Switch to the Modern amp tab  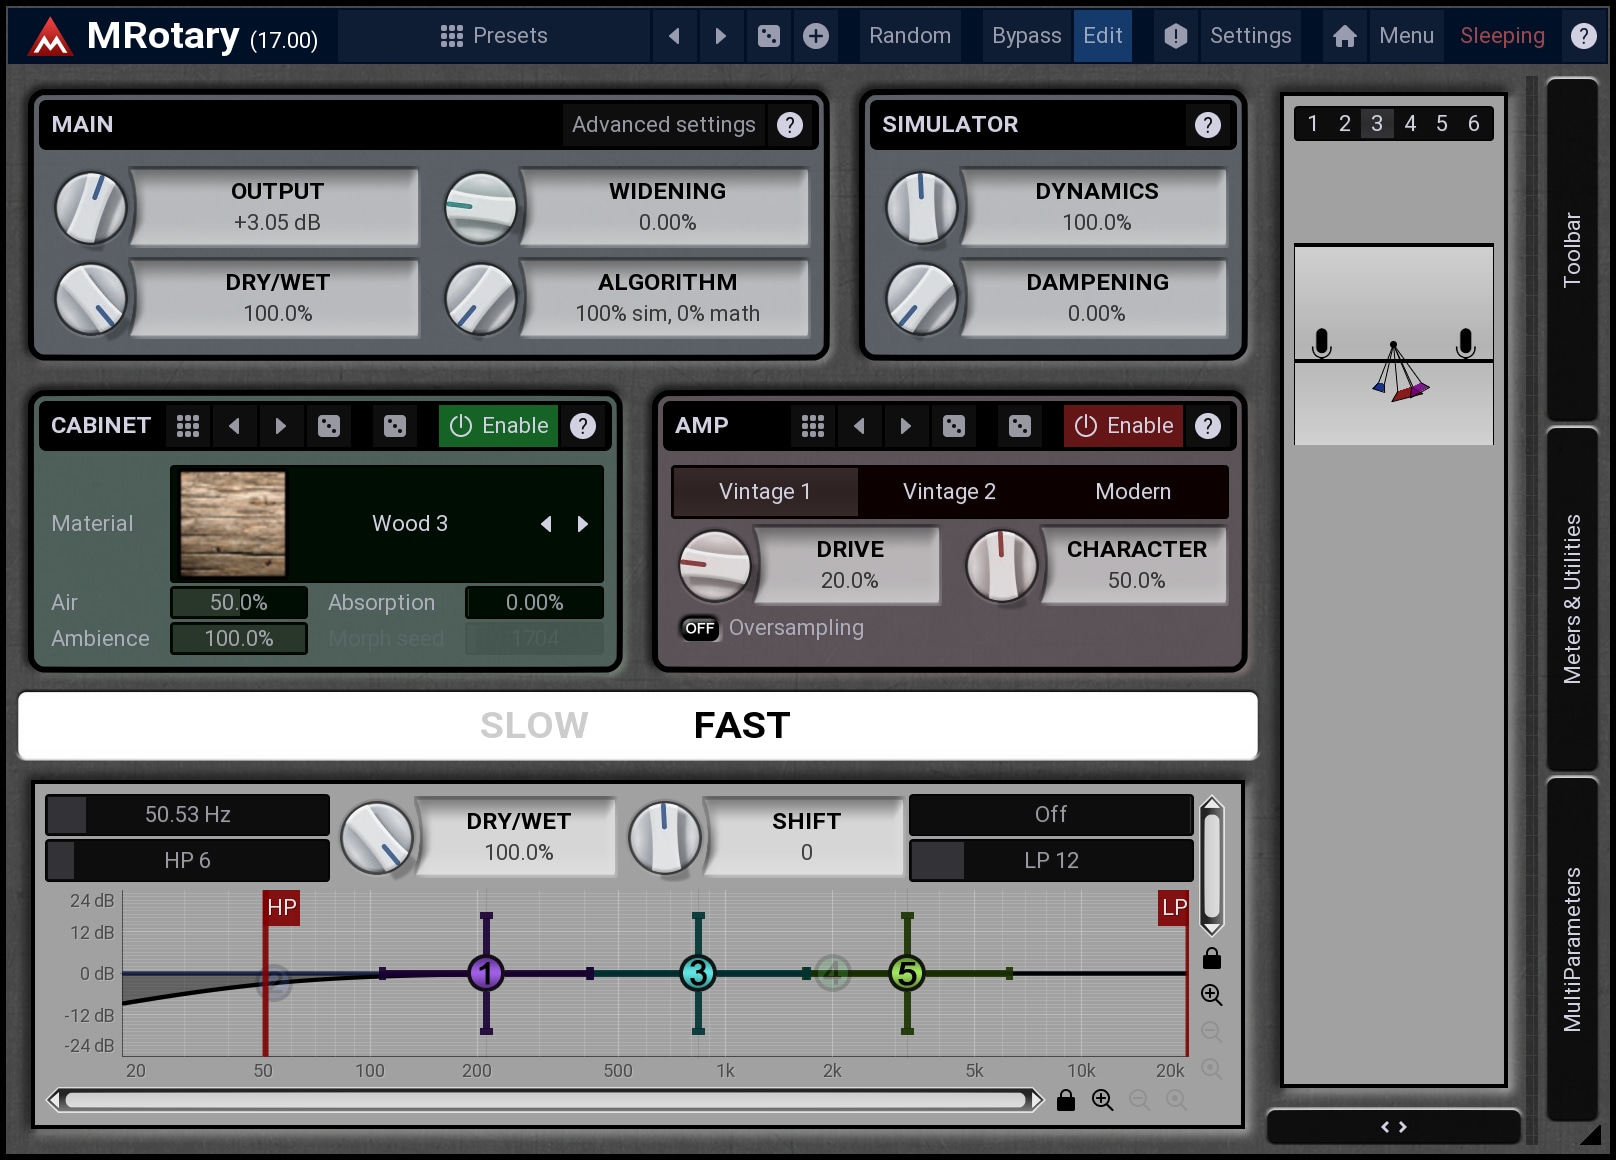1132,492
